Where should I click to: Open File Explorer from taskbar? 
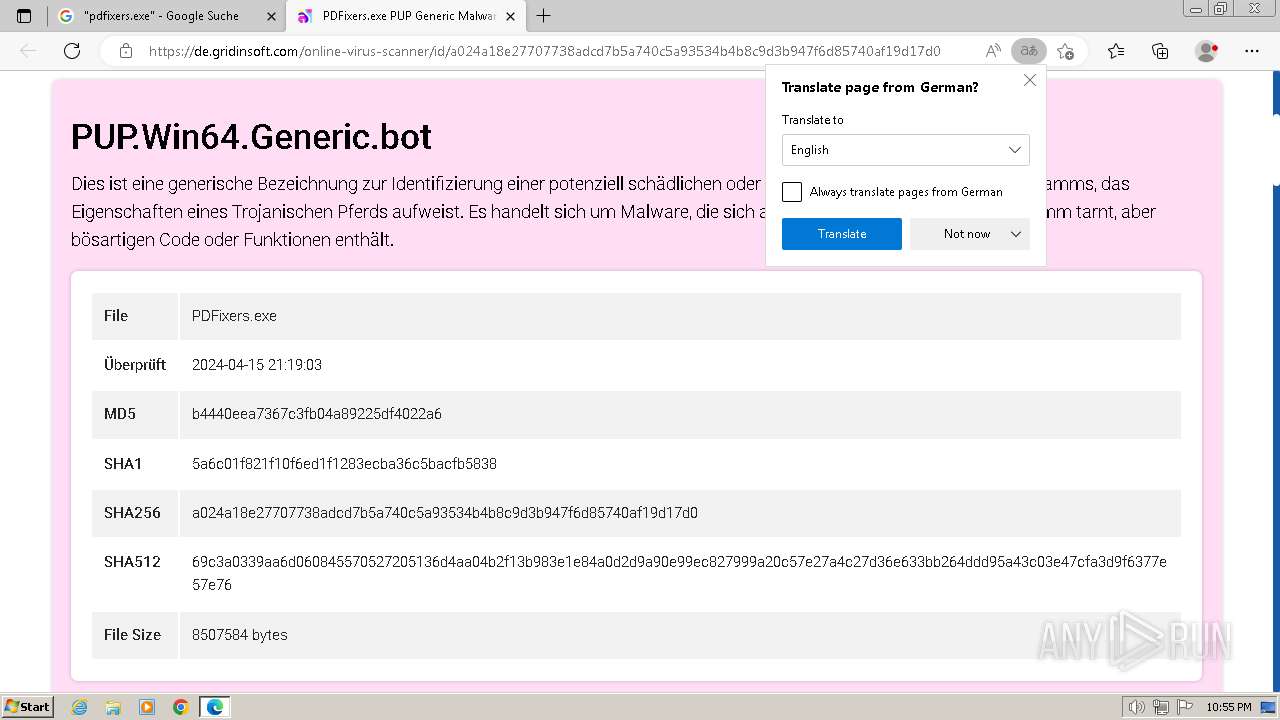coord(113,707)
